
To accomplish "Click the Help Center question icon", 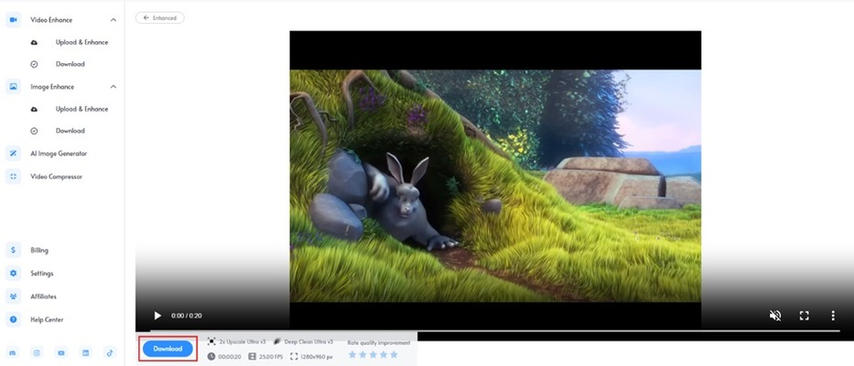I will pyautogui.click(x=13, y=319).
